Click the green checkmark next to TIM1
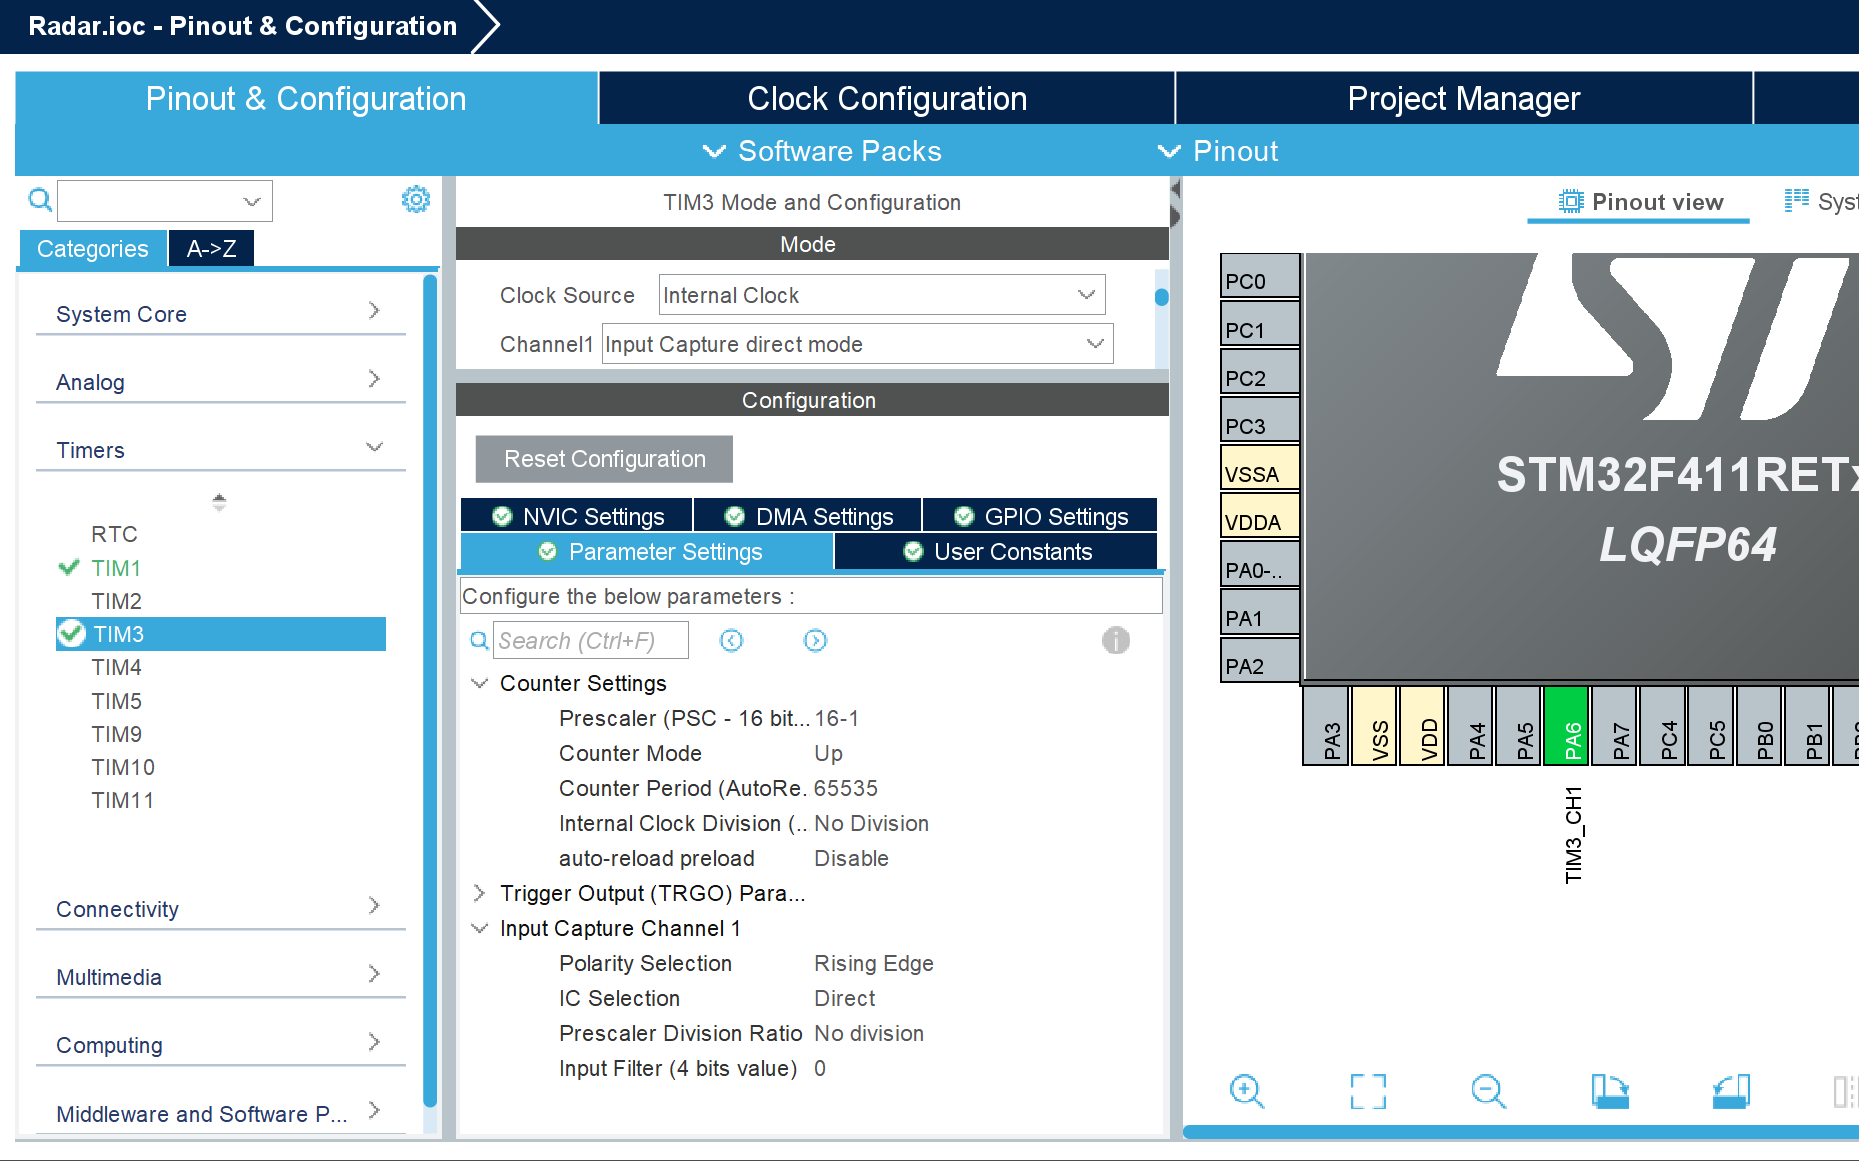The image size is (1859, 1161). [x=69, y=568]
